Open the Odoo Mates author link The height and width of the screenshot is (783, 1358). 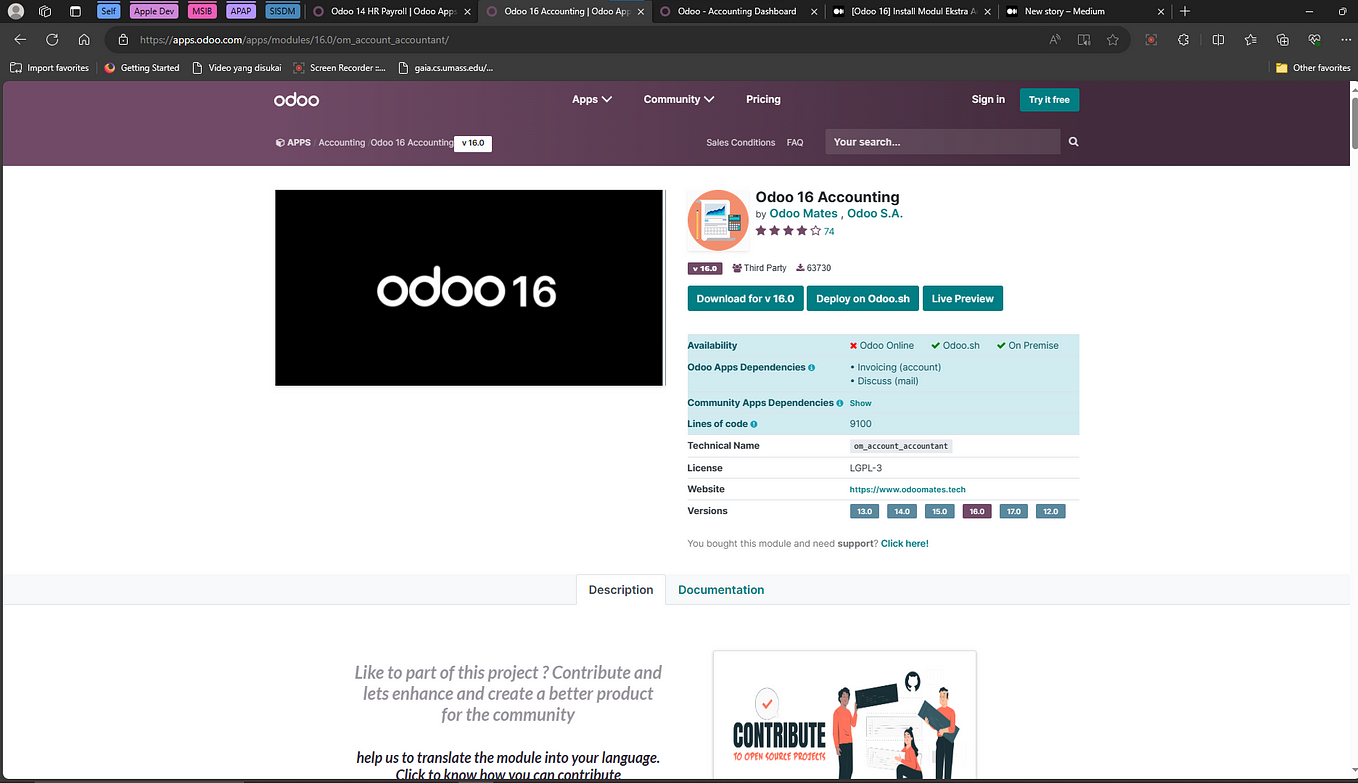(803, 213)
